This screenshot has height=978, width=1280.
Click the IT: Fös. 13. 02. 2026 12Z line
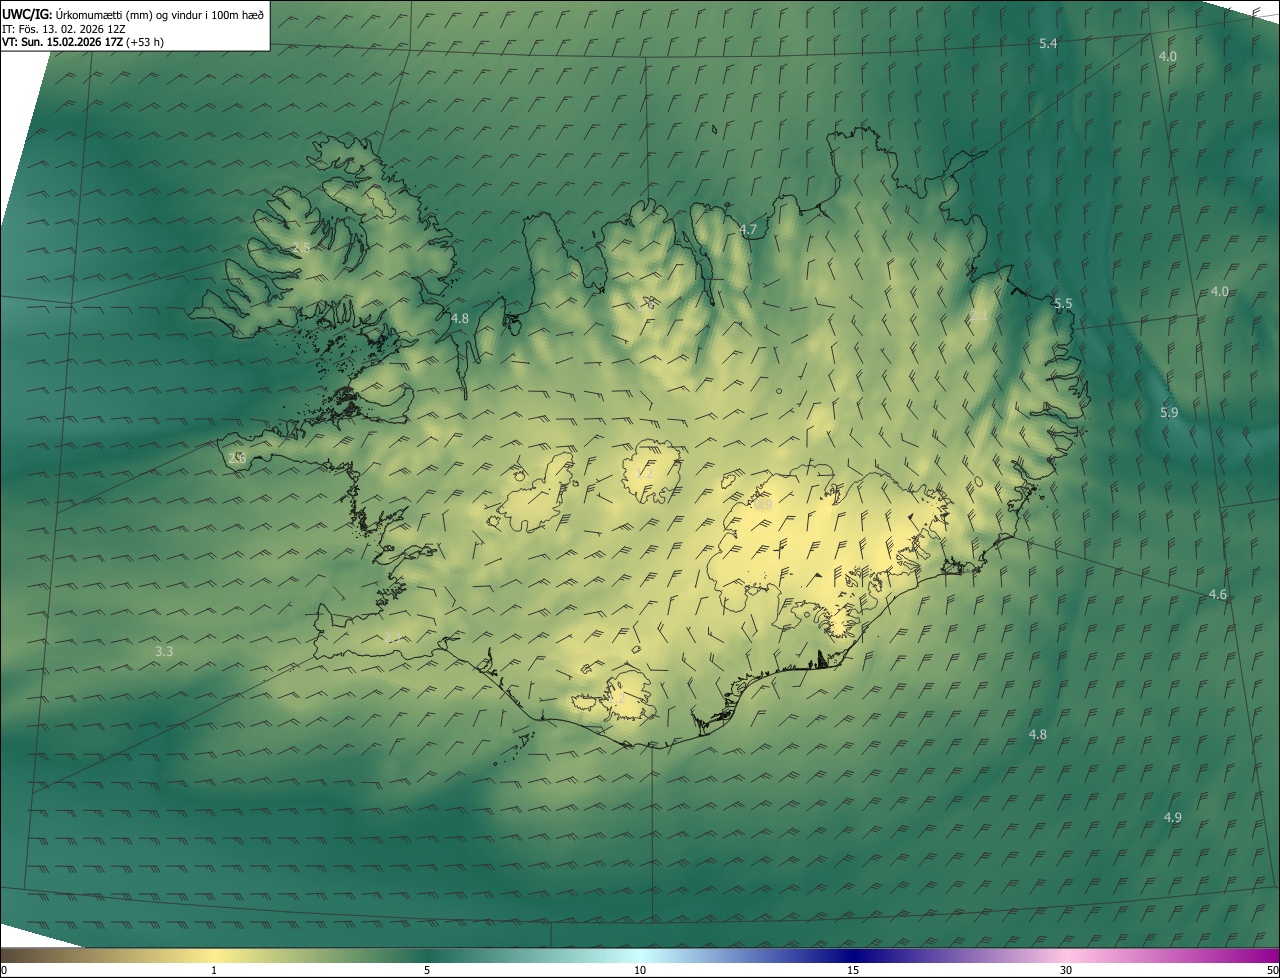click(x=64, y=28)
